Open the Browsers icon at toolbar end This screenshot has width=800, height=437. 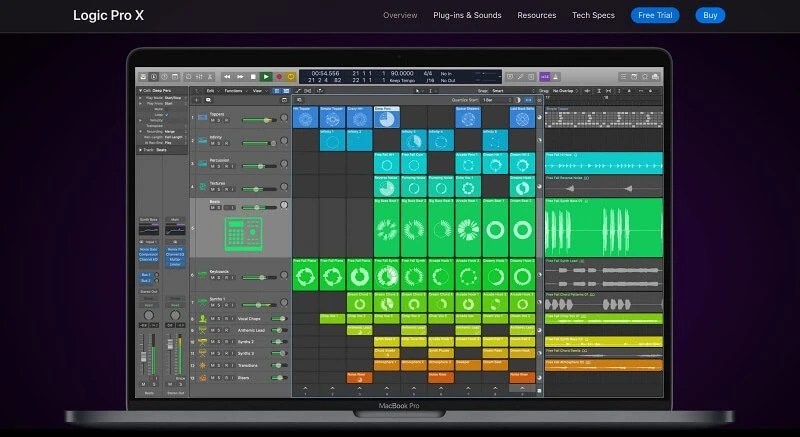pos(656,76)
